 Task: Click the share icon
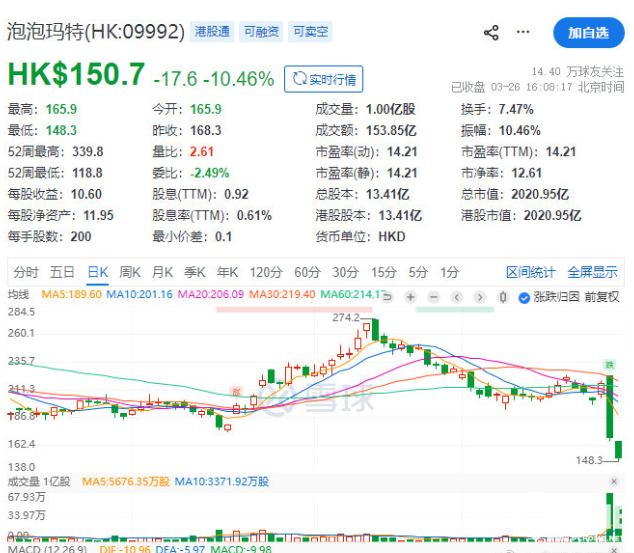[491, 33]
